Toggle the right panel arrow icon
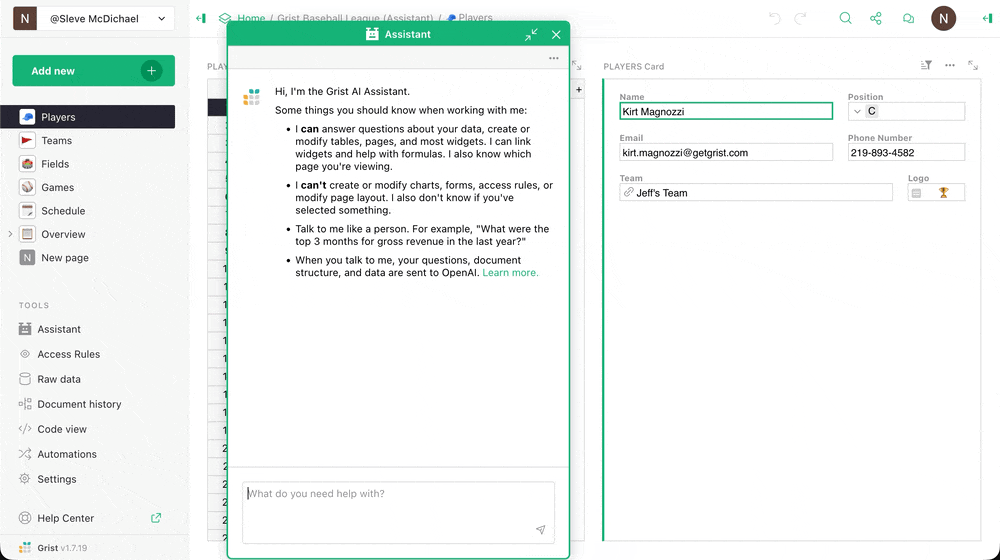Screen dimensions: 1000x560 [987, 18]
